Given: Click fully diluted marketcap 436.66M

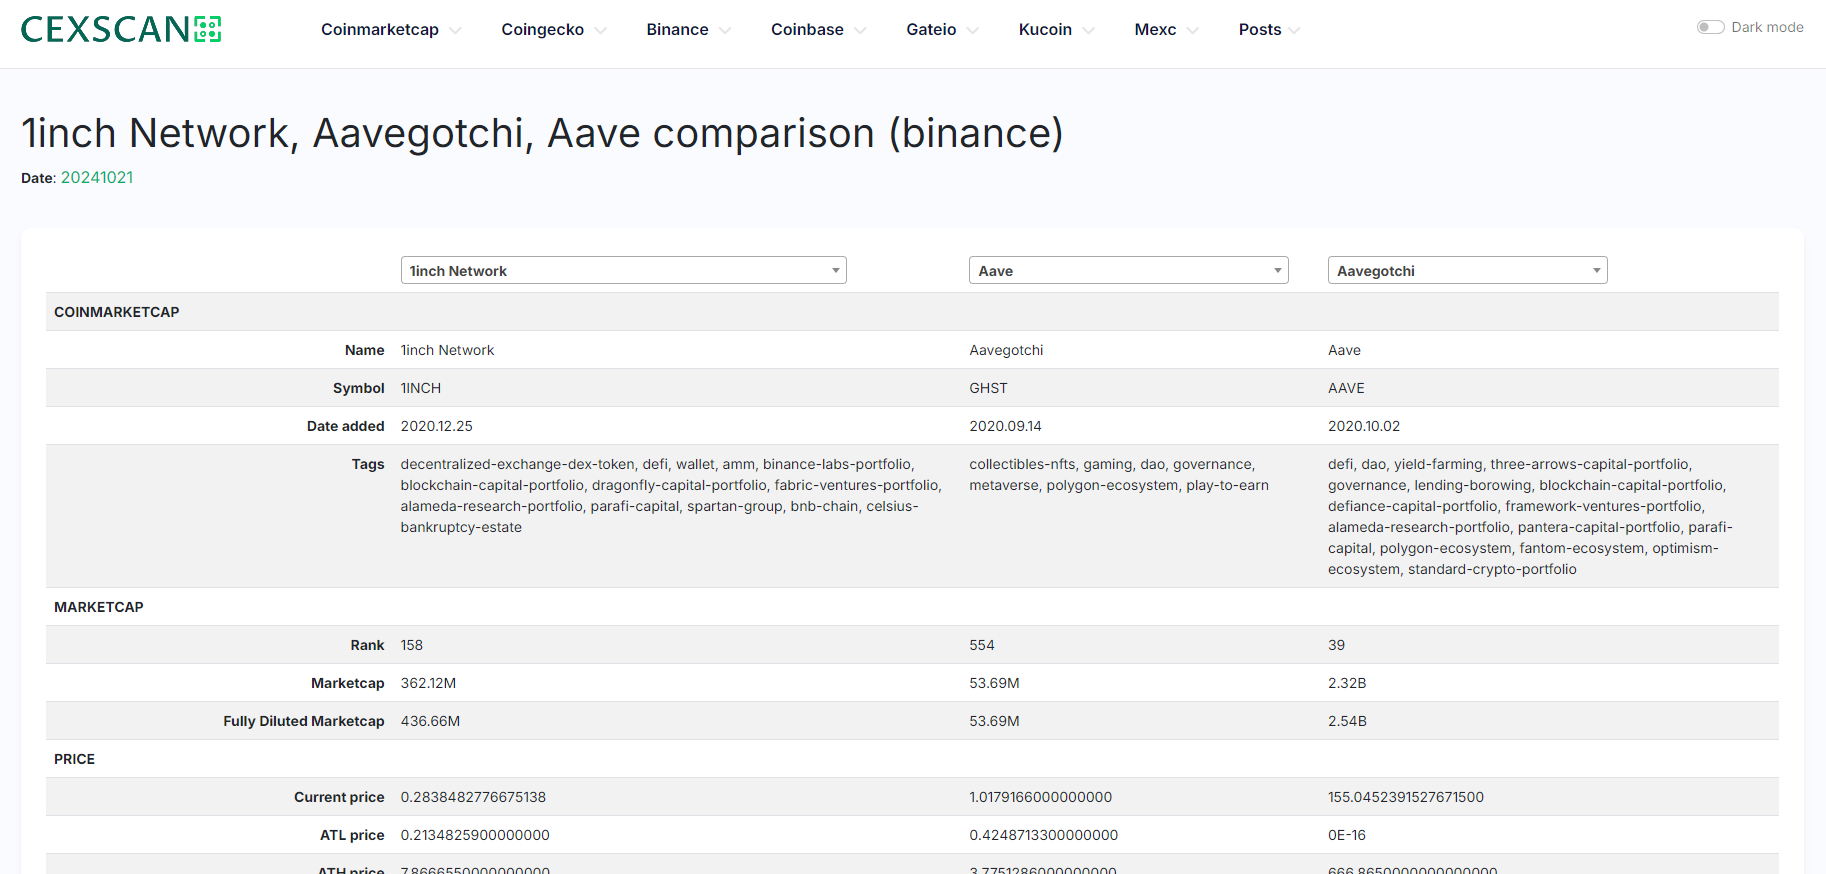Looking at the screenshot, I should (430, 721).
